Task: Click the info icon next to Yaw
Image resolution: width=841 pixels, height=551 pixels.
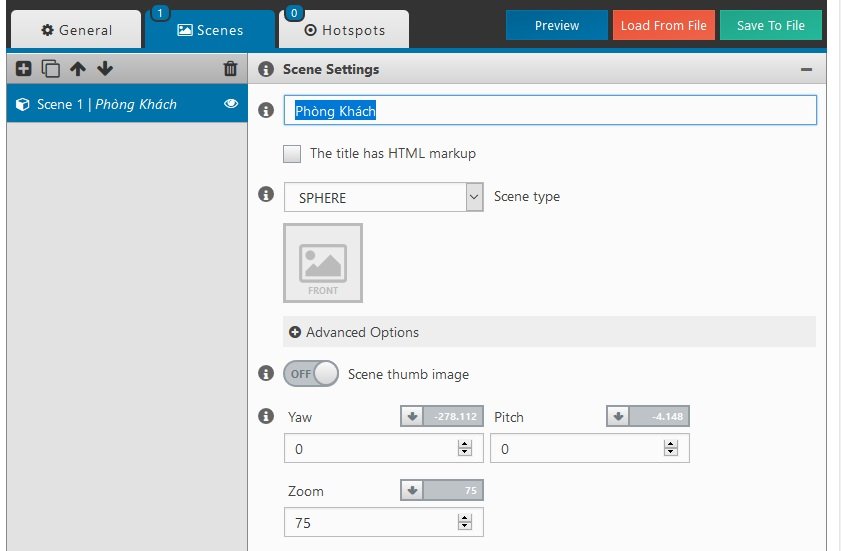Action: (x=266, y=416)
